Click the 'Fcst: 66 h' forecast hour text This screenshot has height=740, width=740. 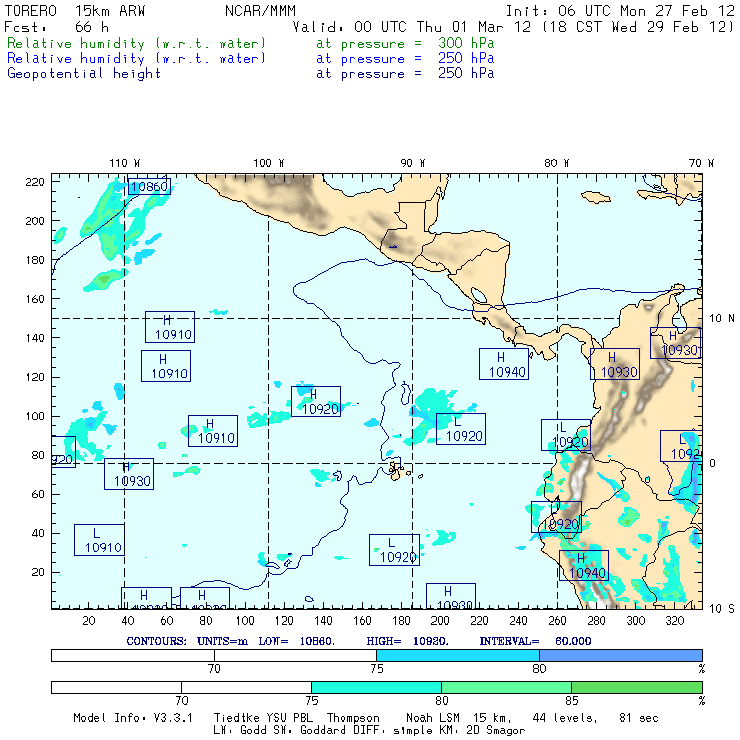click(56, 27)
